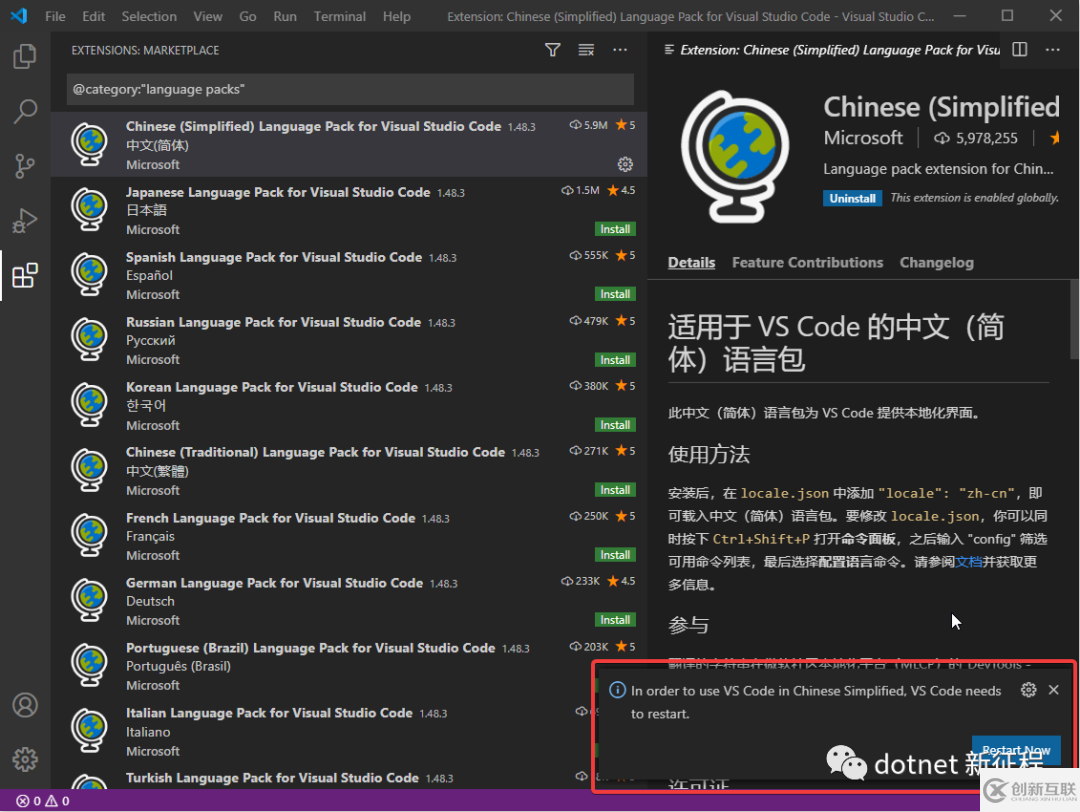This screenshot has width=1080, height=812.
Task: Click the Restart Now button
Action: click(1016, 750)
